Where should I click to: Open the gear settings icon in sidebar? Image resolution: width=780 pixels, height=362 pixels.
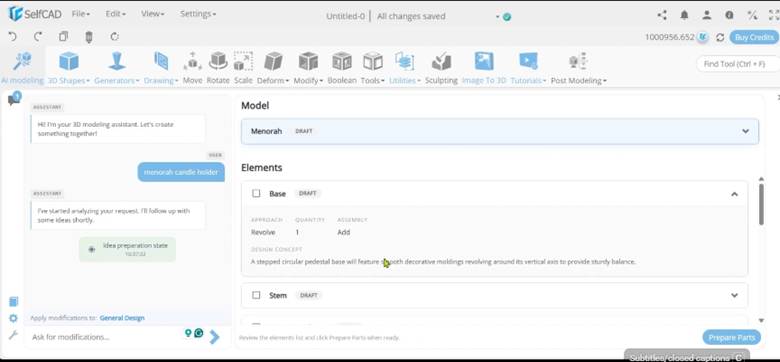click(x=13, y=318)
